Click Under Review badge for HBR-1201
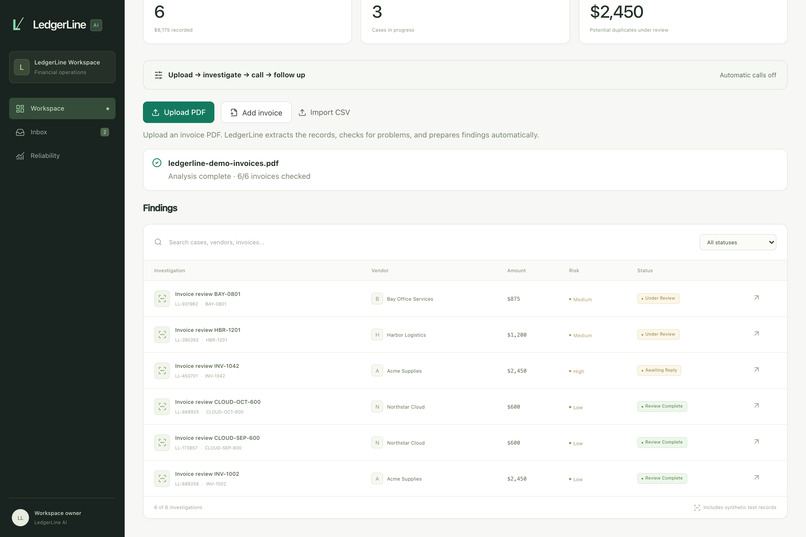The width and height of the screenshot is (806, 537). (658, 334)
